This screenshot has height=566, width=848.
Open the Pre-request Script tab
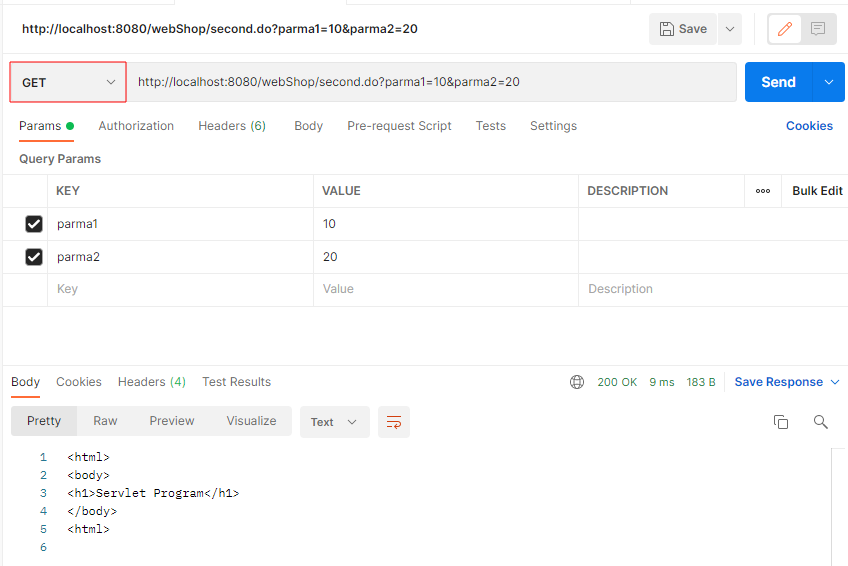[399, 126]
